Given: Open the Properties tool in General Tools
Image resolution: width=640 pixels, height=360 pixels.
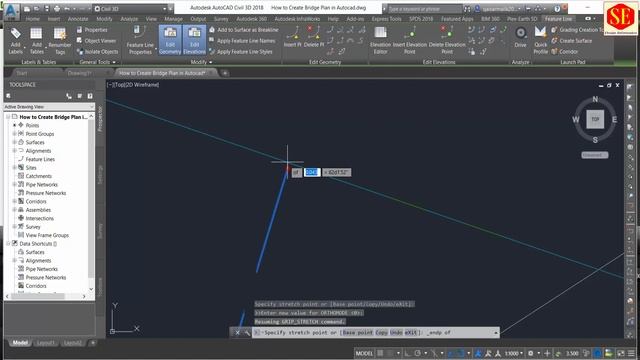Looking at the screenshot, I should pos(92,30).
